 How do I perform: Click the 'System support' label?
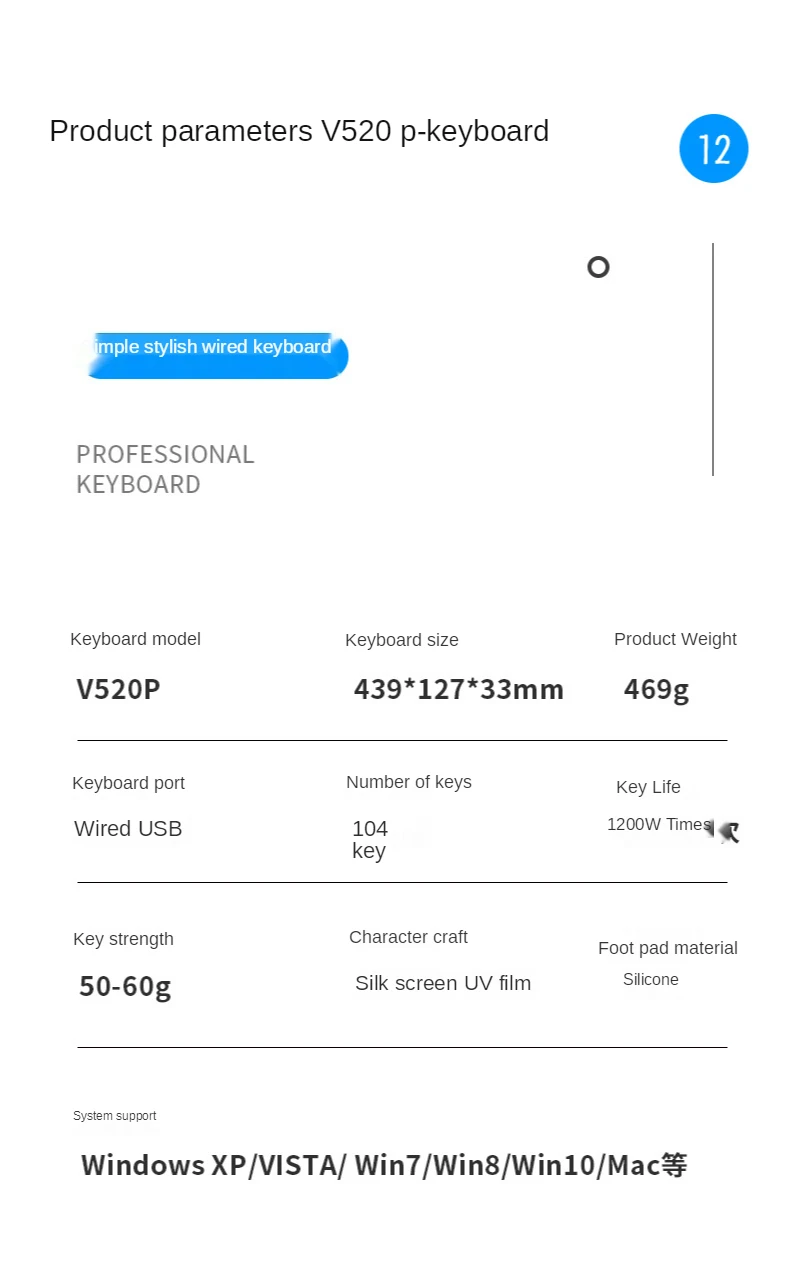[x=115, y=1116]
